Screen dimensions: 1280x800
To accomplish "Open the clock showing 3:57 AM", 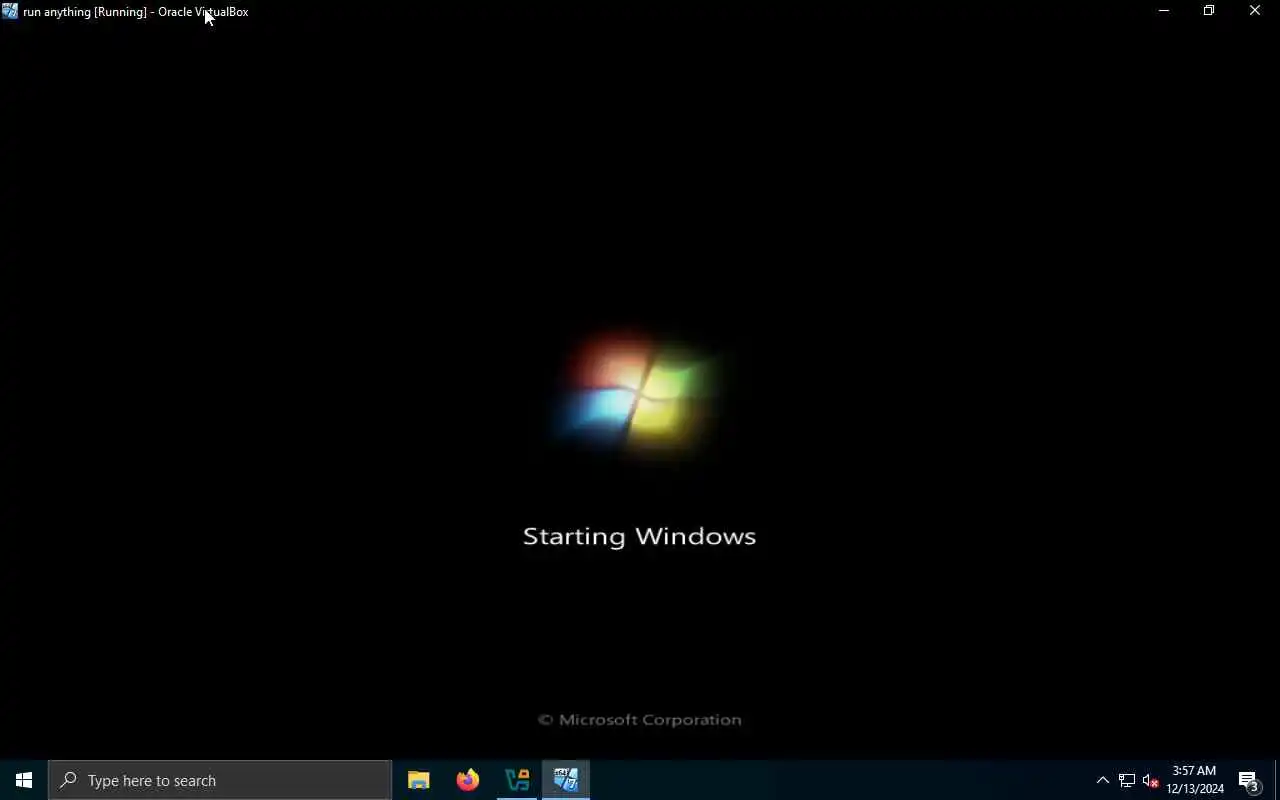I will pos(1194,780).
